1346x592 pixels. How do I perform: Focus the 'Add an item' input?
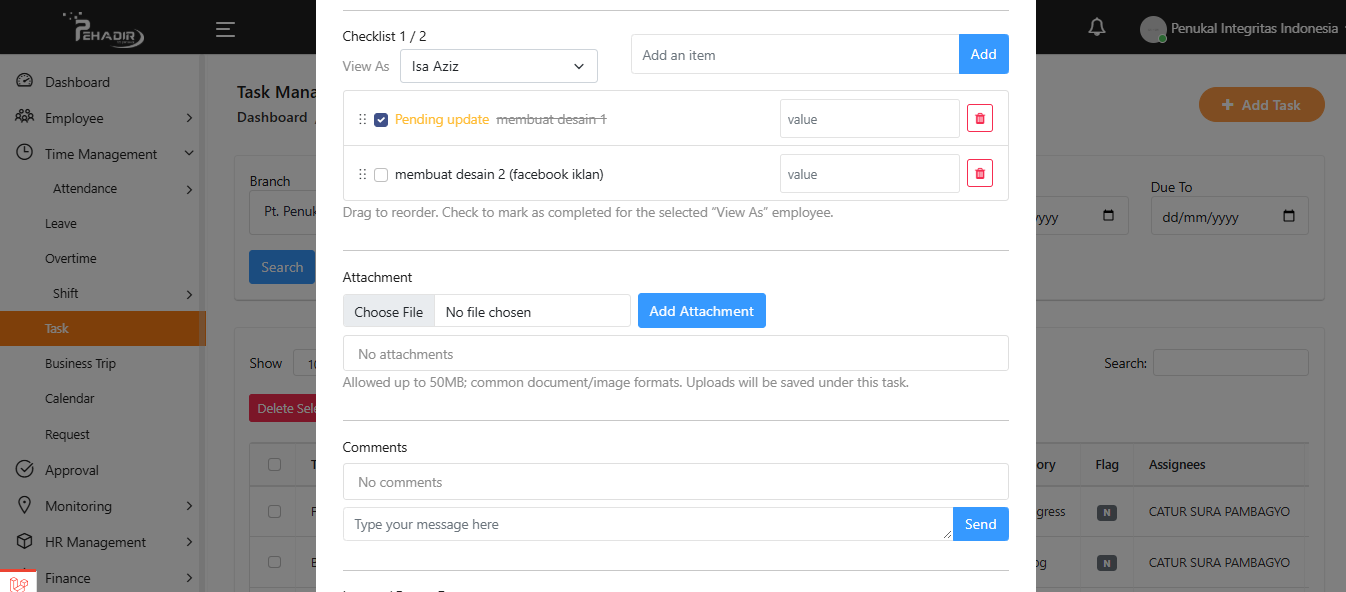tap(795, 54)
